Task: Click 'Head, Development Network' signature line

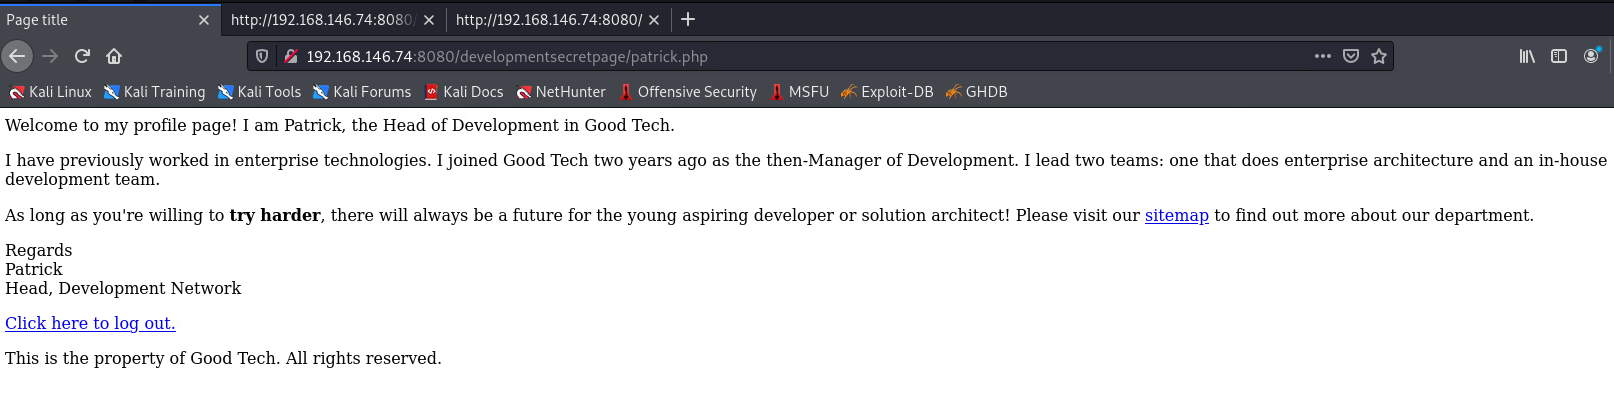Action: (123, 288)
